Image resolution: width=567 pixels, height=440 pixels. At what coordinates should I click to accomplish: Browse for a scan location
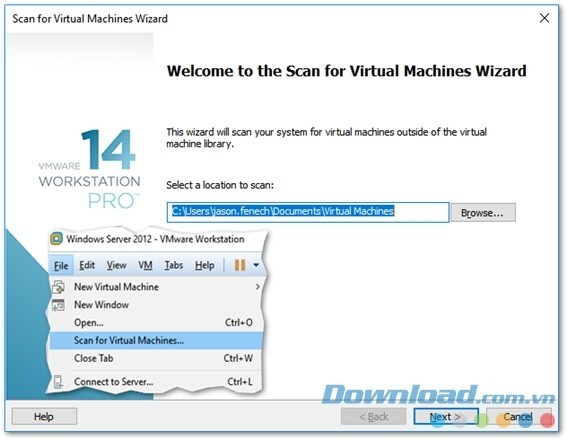pos(483,213)
